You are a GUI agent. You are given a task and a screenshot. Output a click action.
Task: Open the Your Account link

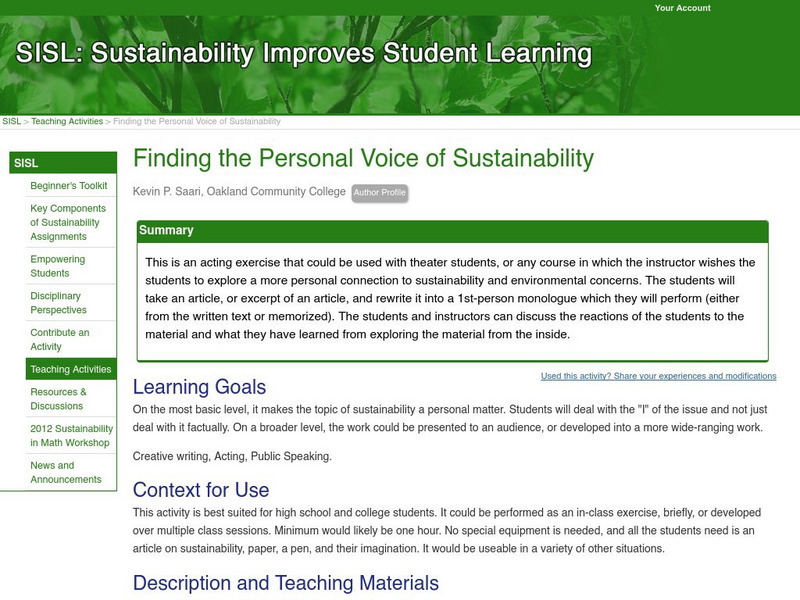tap(682, 8)
